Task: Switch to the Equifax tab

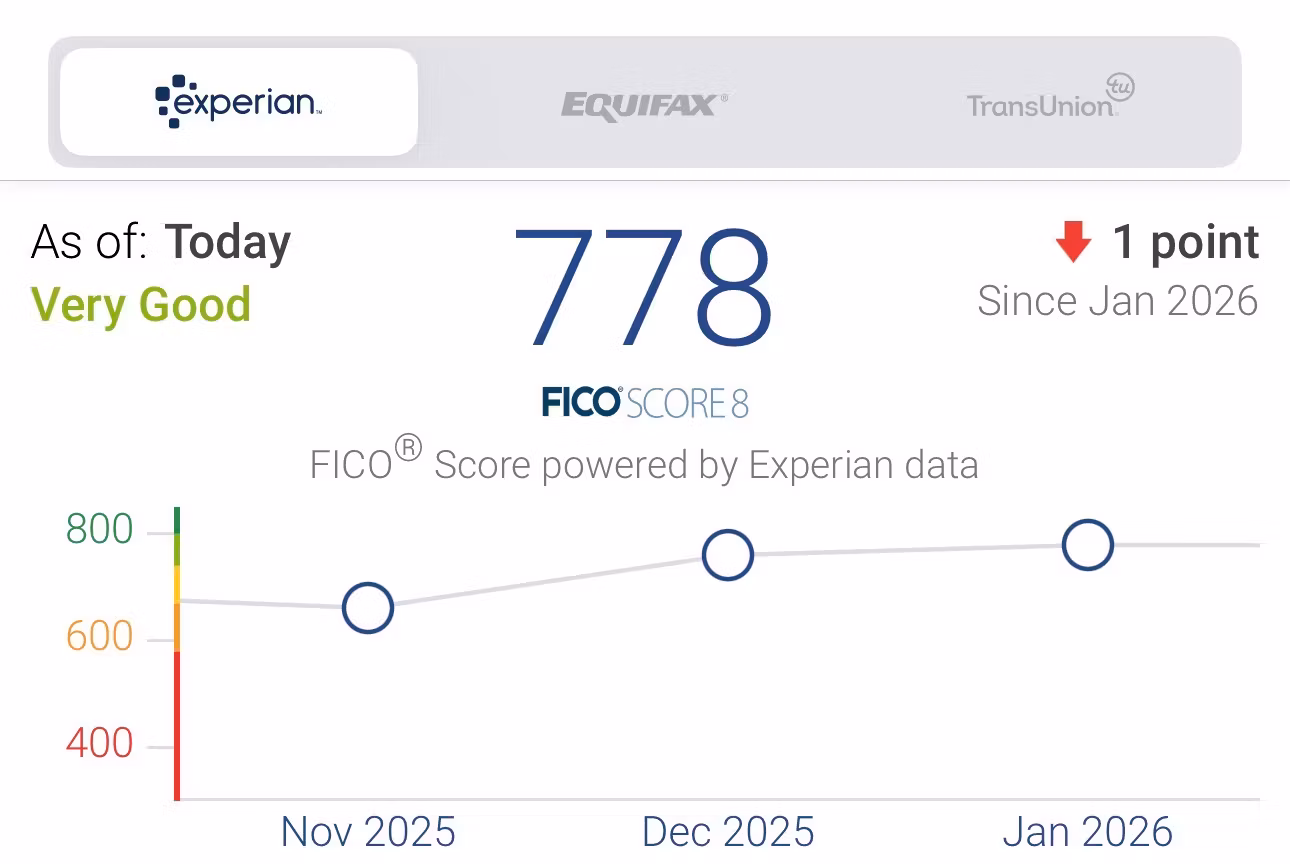Action: coord(644,103)
